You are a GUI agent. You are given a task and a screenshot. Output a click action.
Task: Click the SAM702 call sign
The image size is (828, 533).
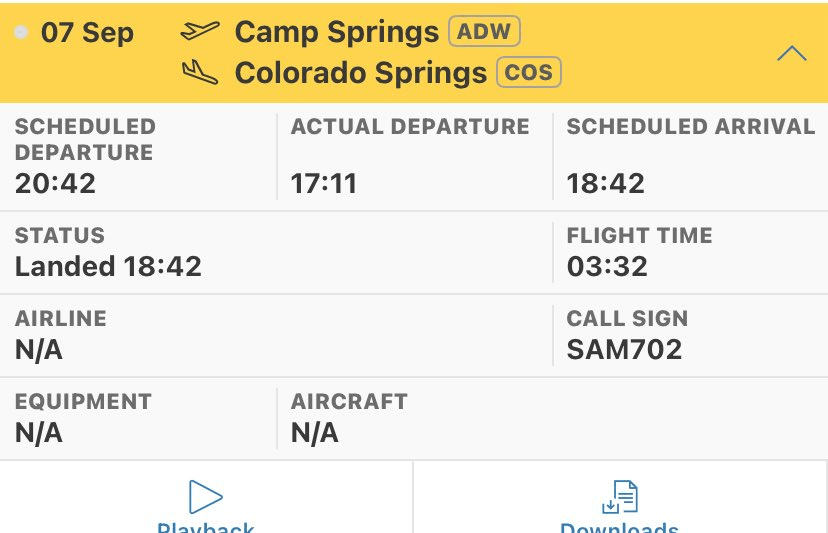tap(624, 349)
